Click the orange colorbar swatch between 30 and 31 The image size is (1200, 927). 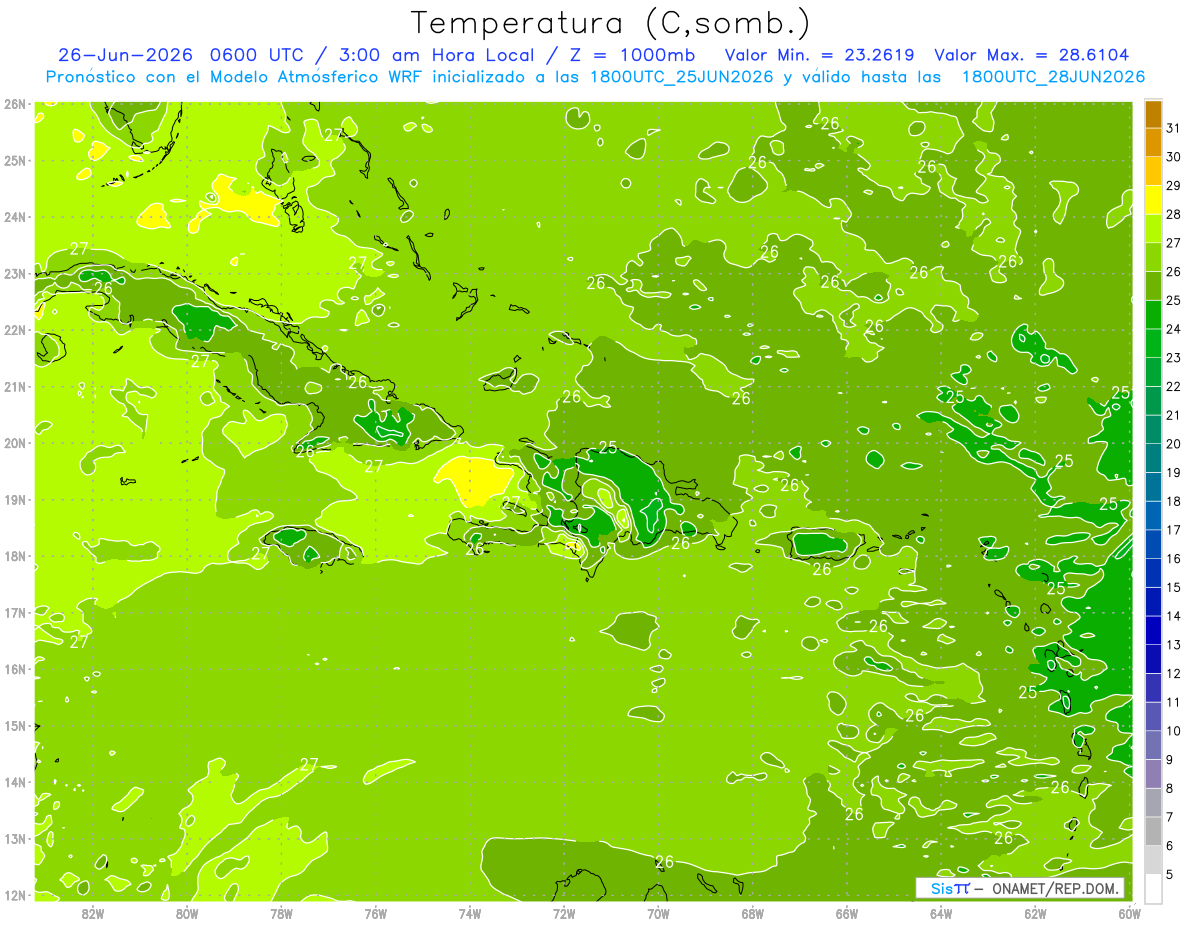tap(1153, 142)
